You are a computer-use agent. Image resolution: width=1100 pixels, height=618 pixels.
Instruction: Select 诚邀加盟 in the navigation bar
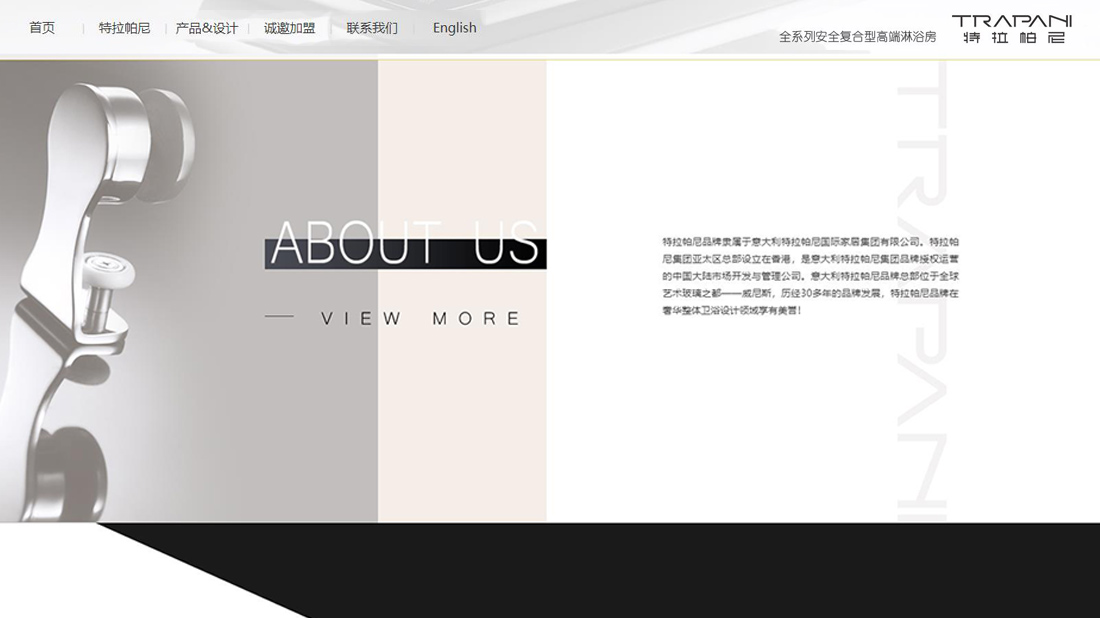pyautogui.click(x=288, y=28)
